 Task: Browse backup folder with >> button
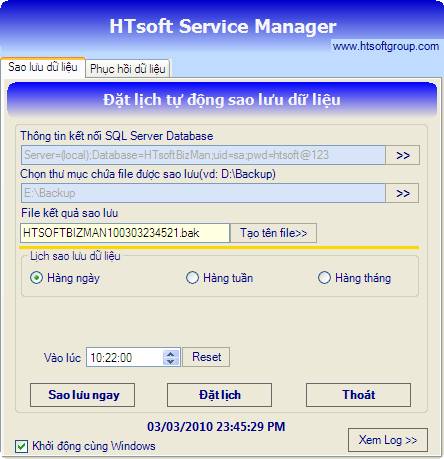402,193
